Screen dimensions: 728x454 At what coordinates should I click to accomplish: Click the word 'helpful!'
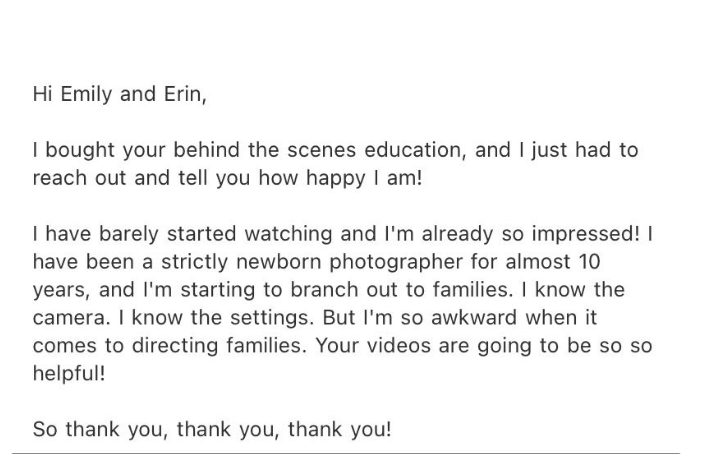click(x=69, y=374)
